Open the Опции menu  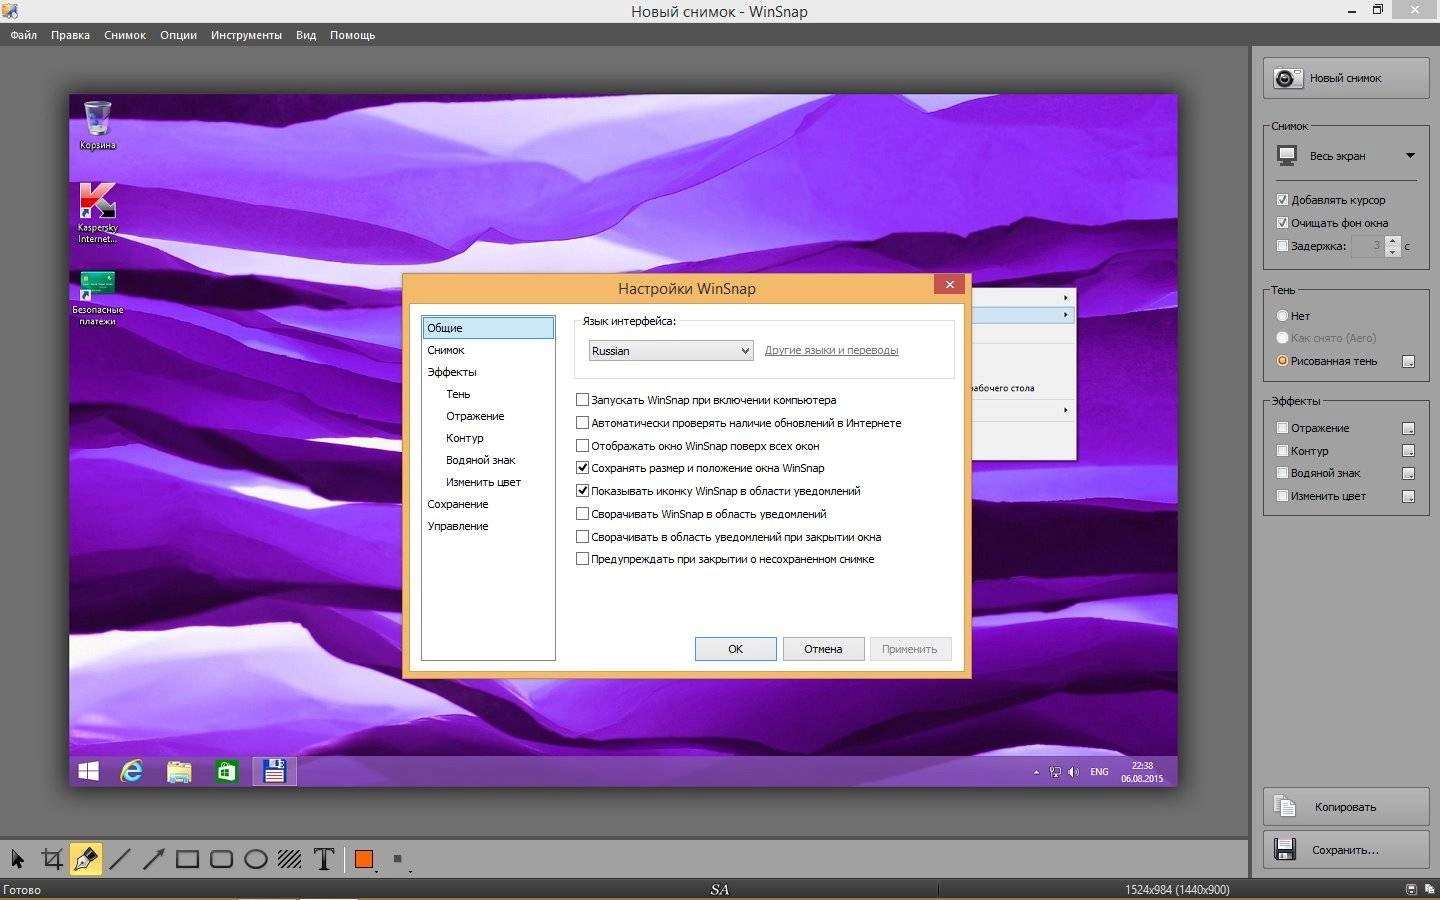178,35
